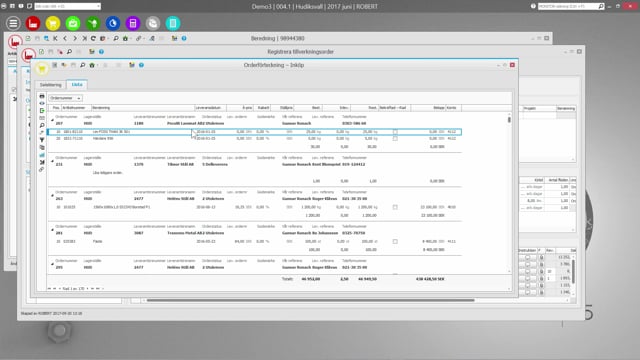Click the Levperiod/datum column header

click(x=210, y=108)
